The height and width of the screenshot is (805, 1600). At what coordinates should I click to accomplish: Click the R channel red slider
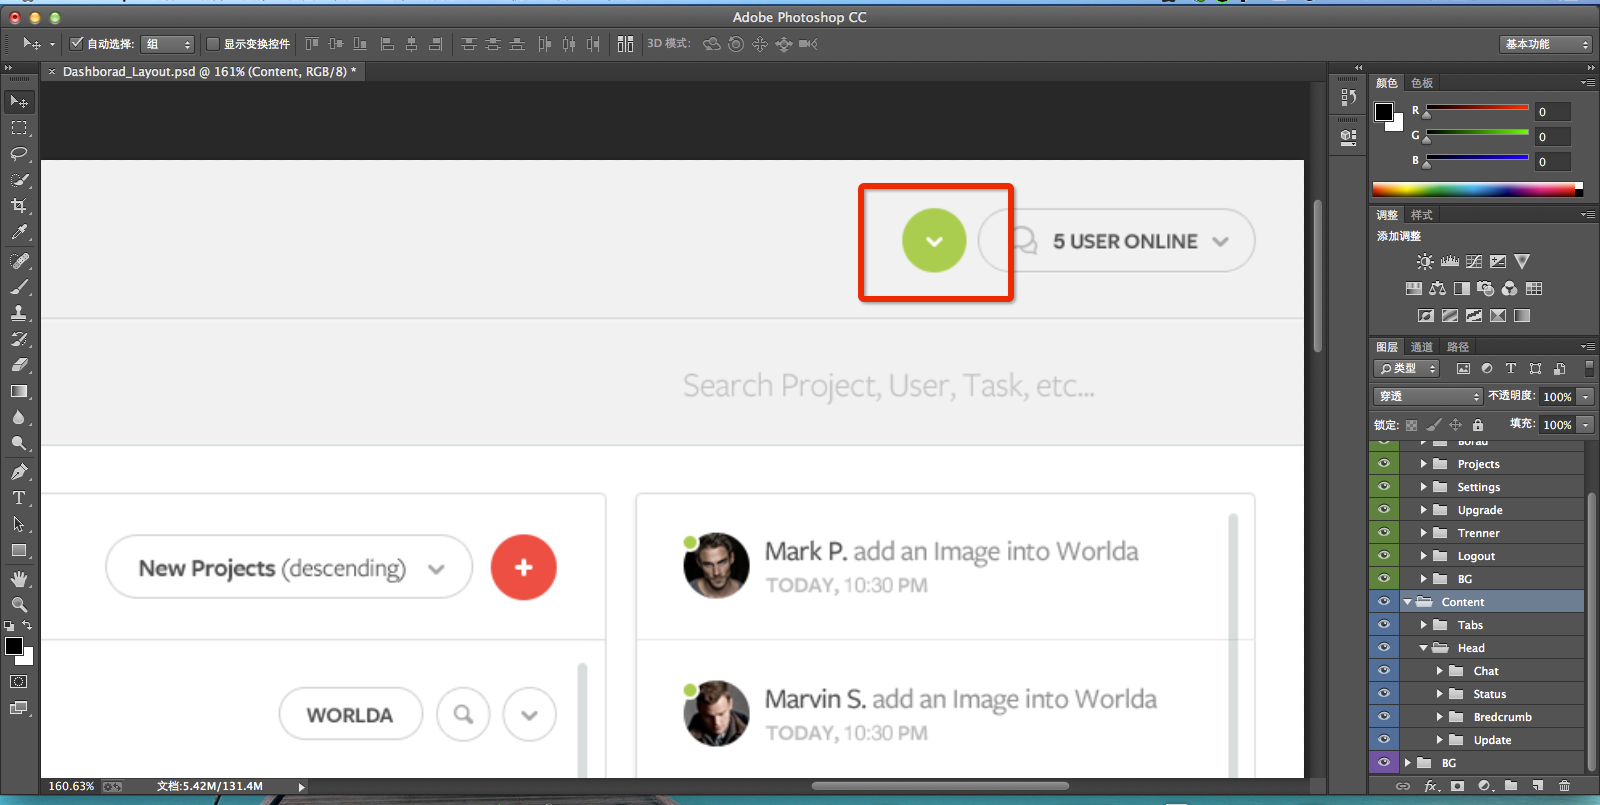tap(1477, 108)
